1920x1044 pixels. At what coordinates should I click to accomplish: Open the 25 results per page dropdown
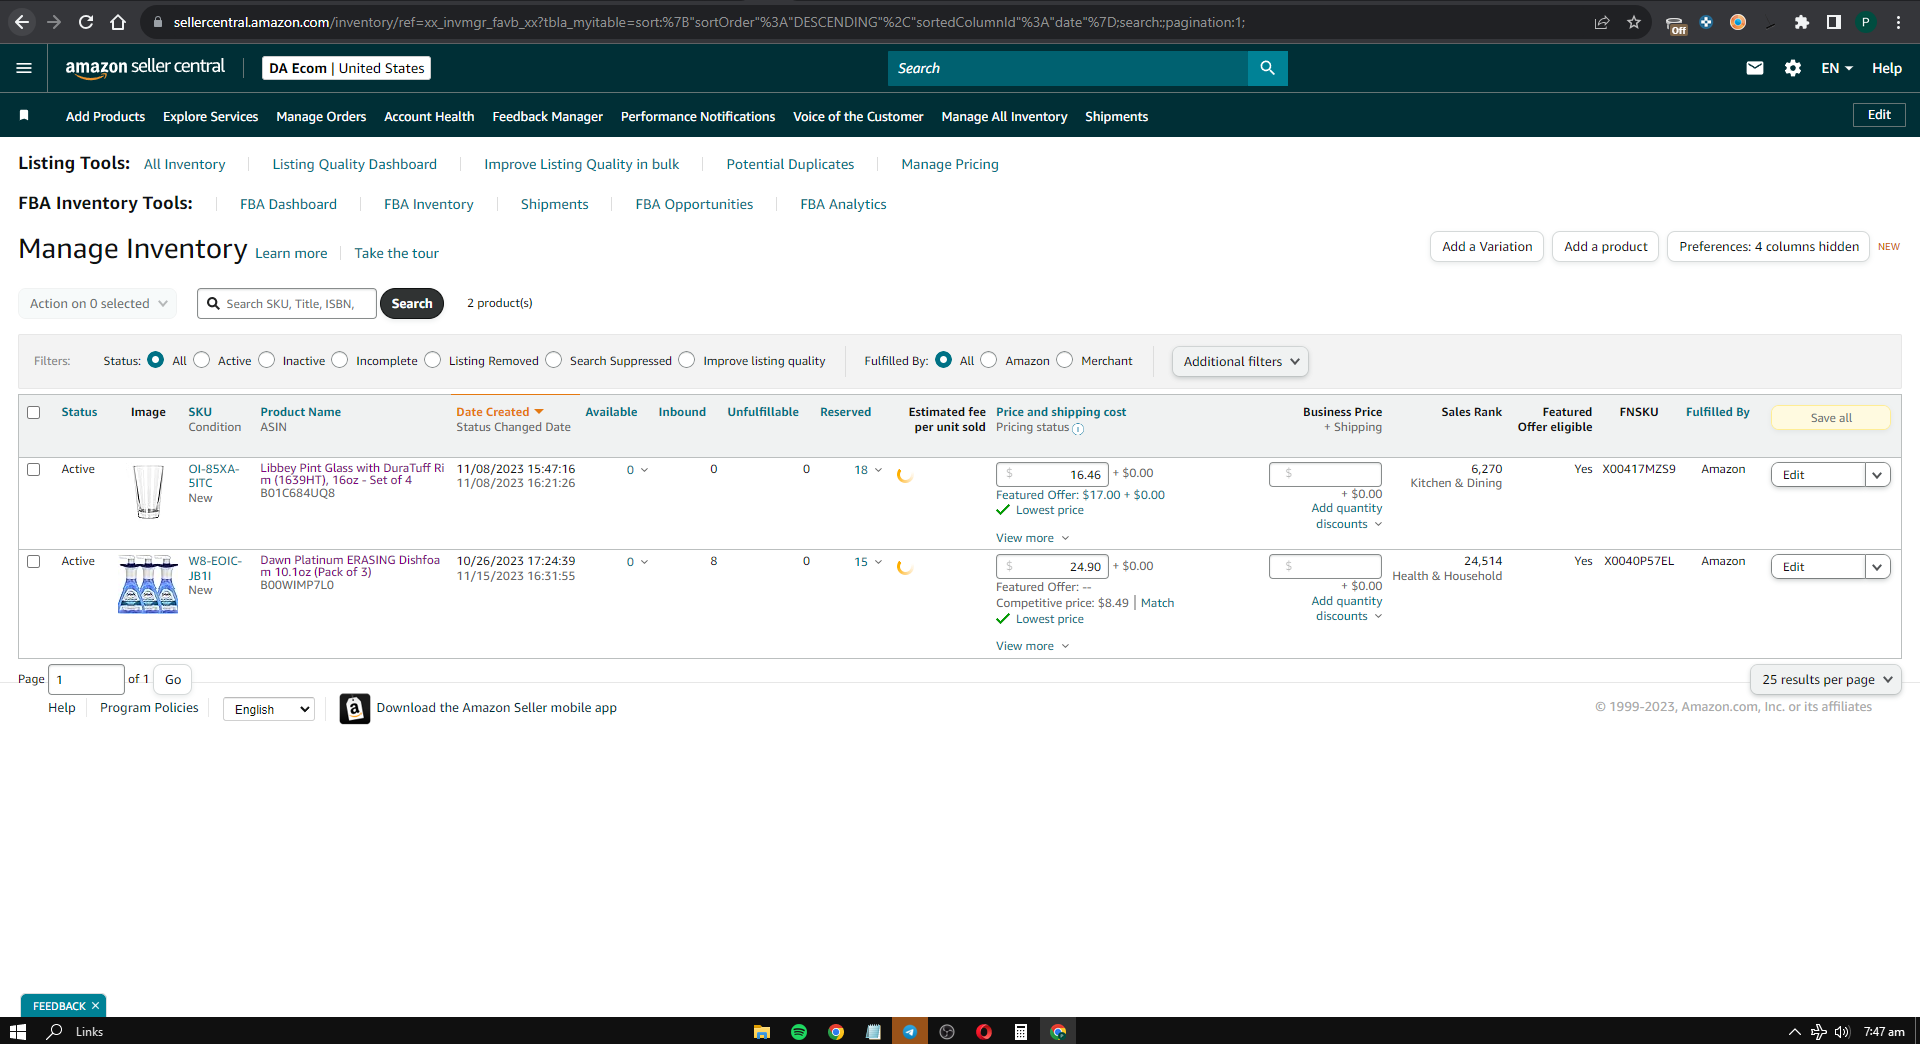(x=1826, y=679)
